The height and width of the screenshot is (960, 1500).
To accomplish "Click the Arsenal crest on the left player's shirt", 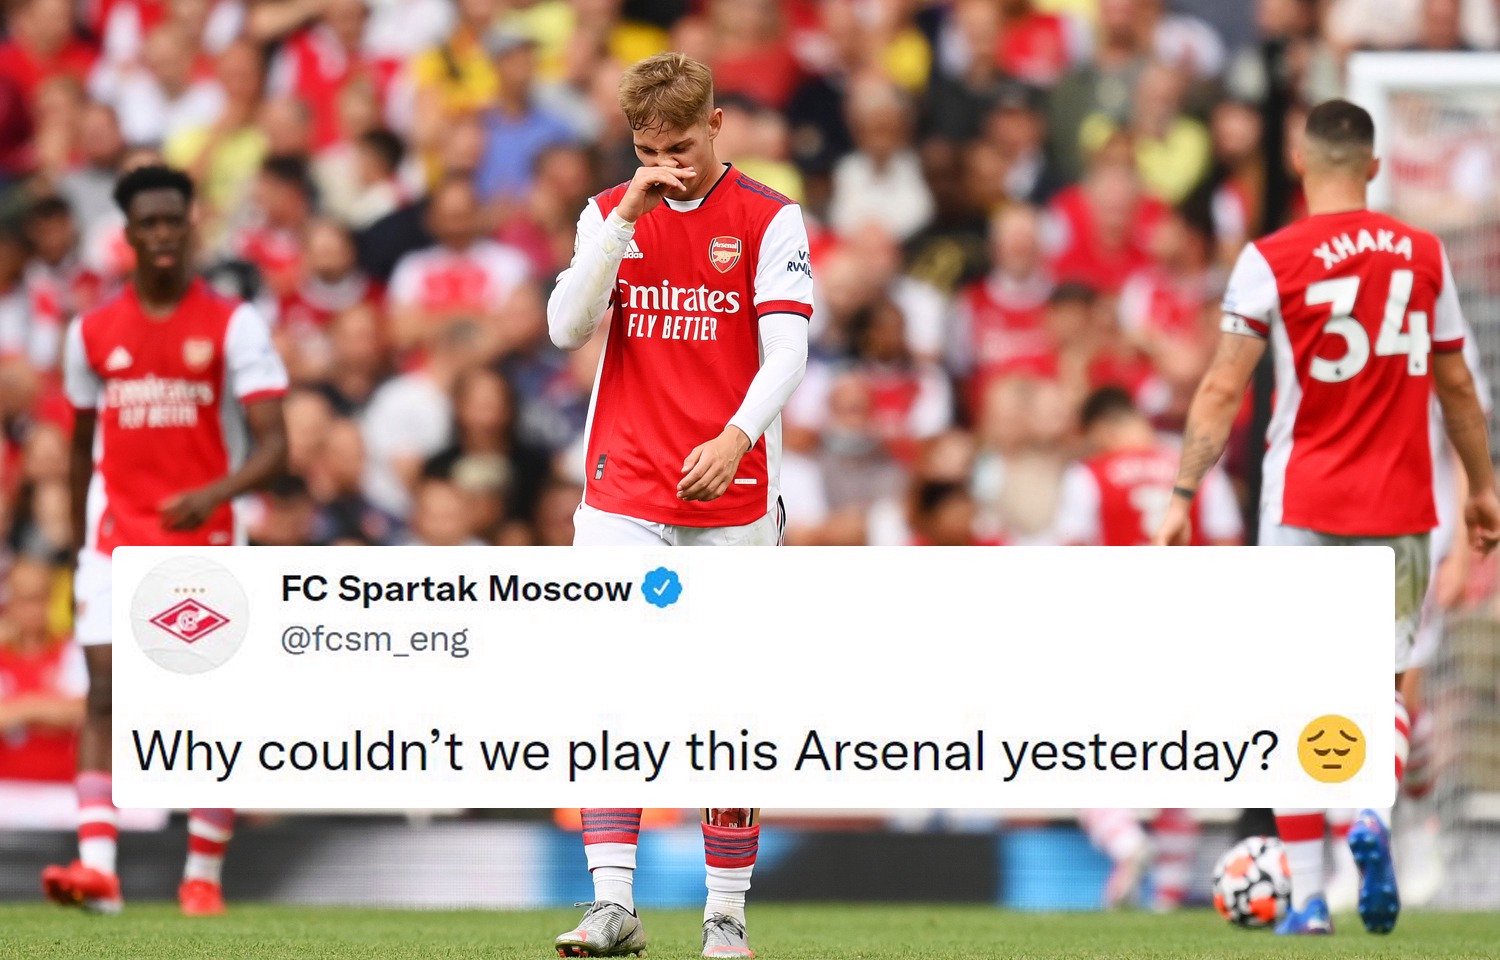I will click(197, 352).
